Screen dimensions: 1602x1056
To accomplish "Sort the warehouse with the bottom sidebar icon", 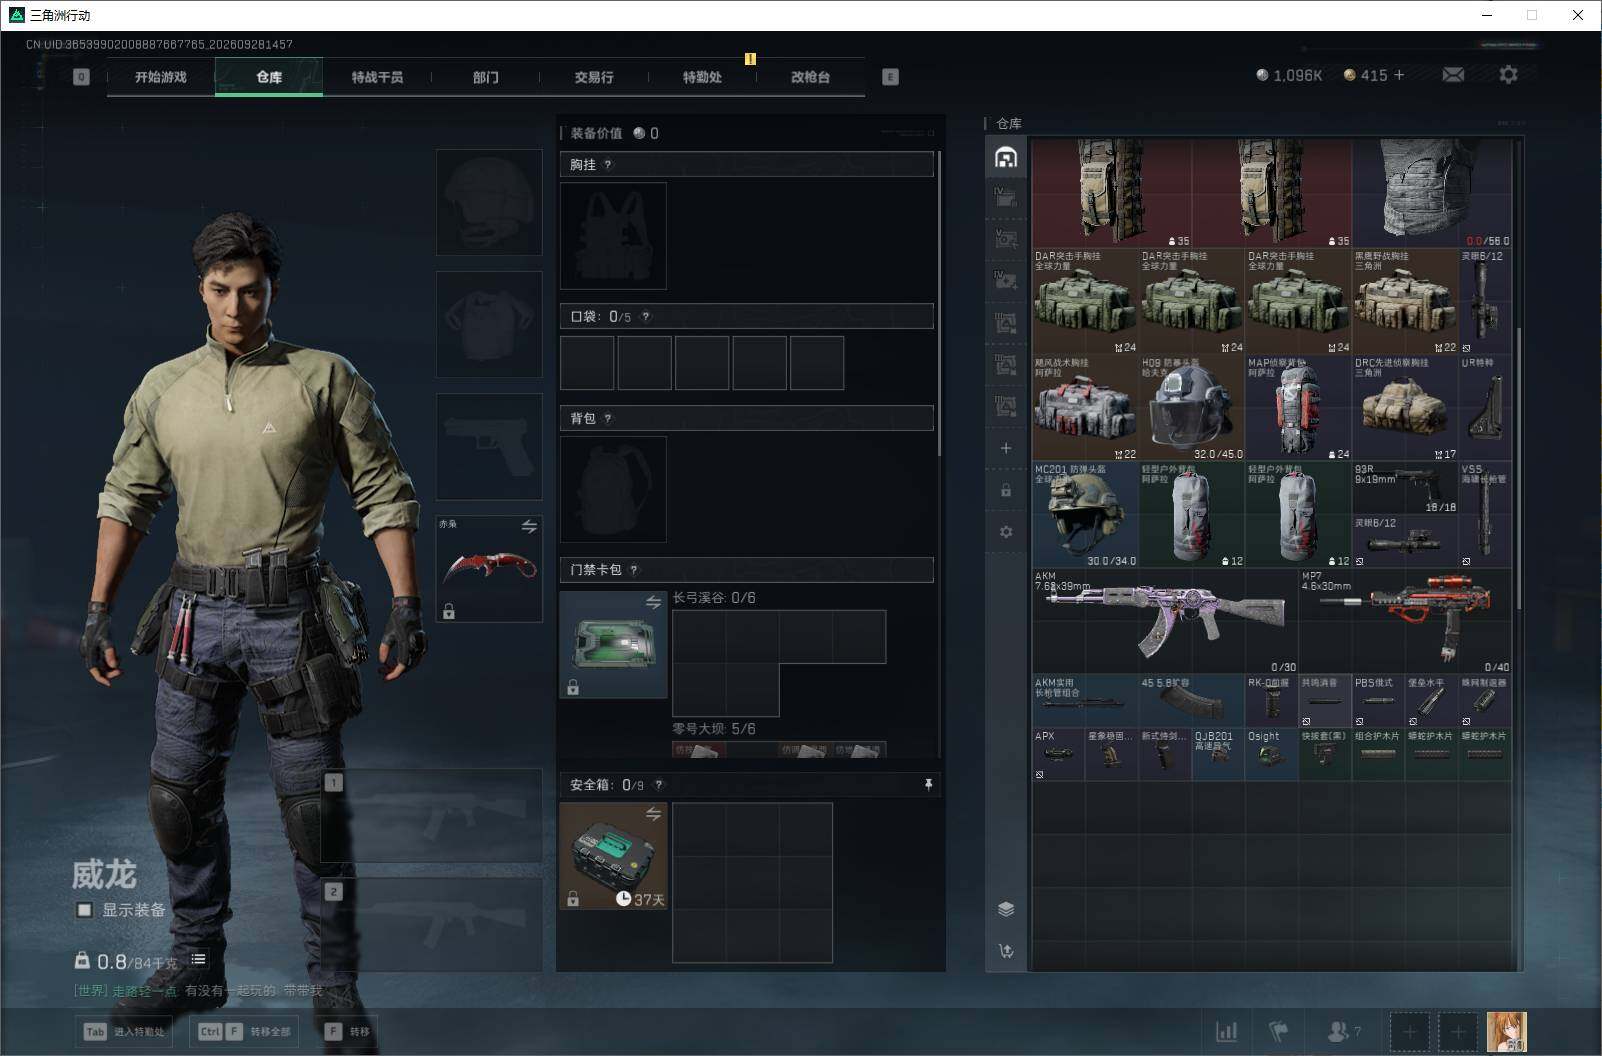I will 1006,951.
